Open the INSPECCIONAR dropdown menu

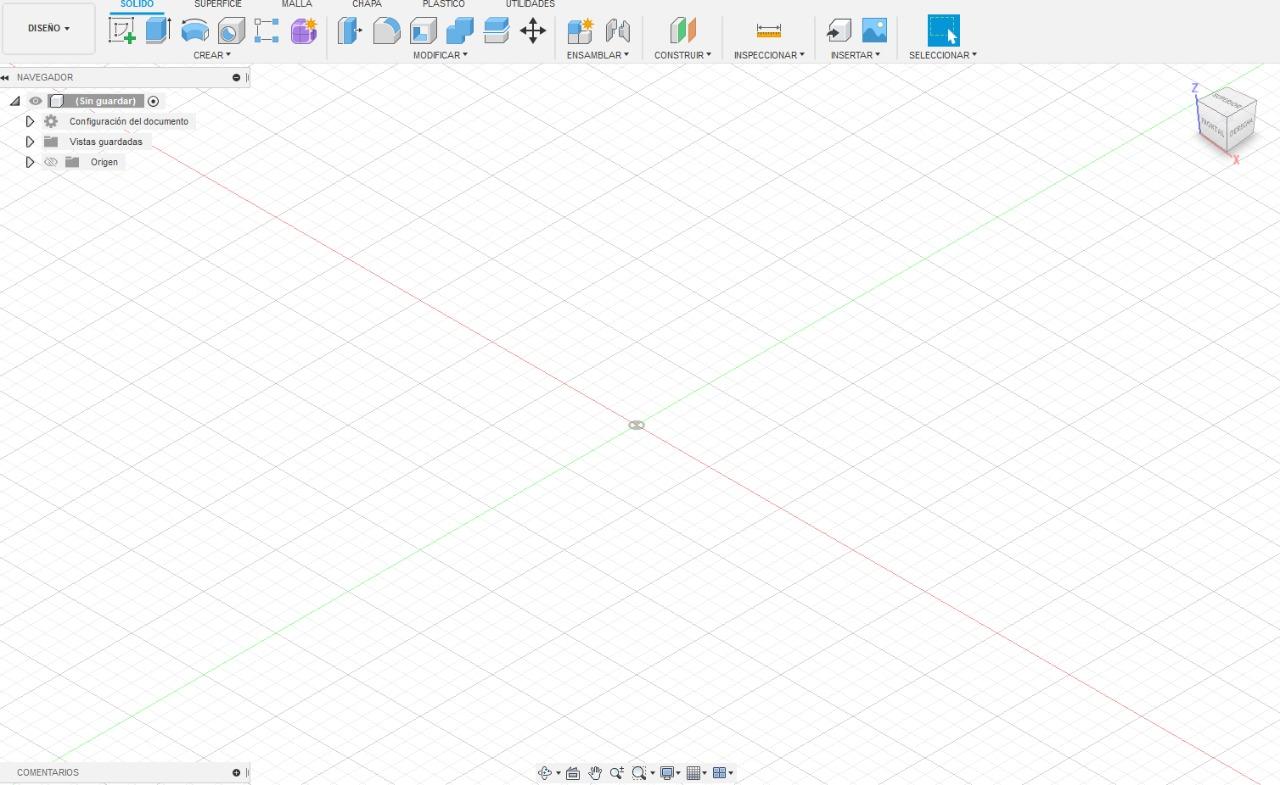tap(769, 55)
